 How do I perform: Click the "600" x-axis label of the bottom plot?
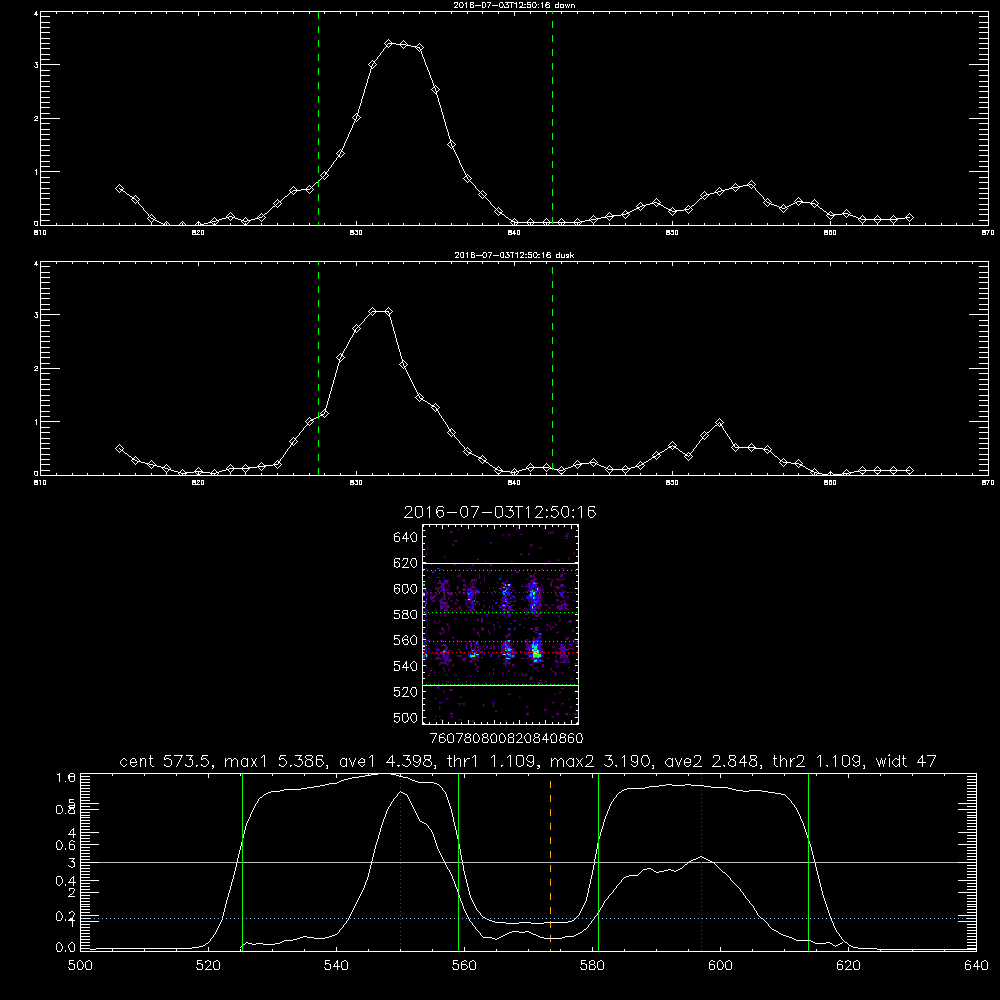pos(720,966)
